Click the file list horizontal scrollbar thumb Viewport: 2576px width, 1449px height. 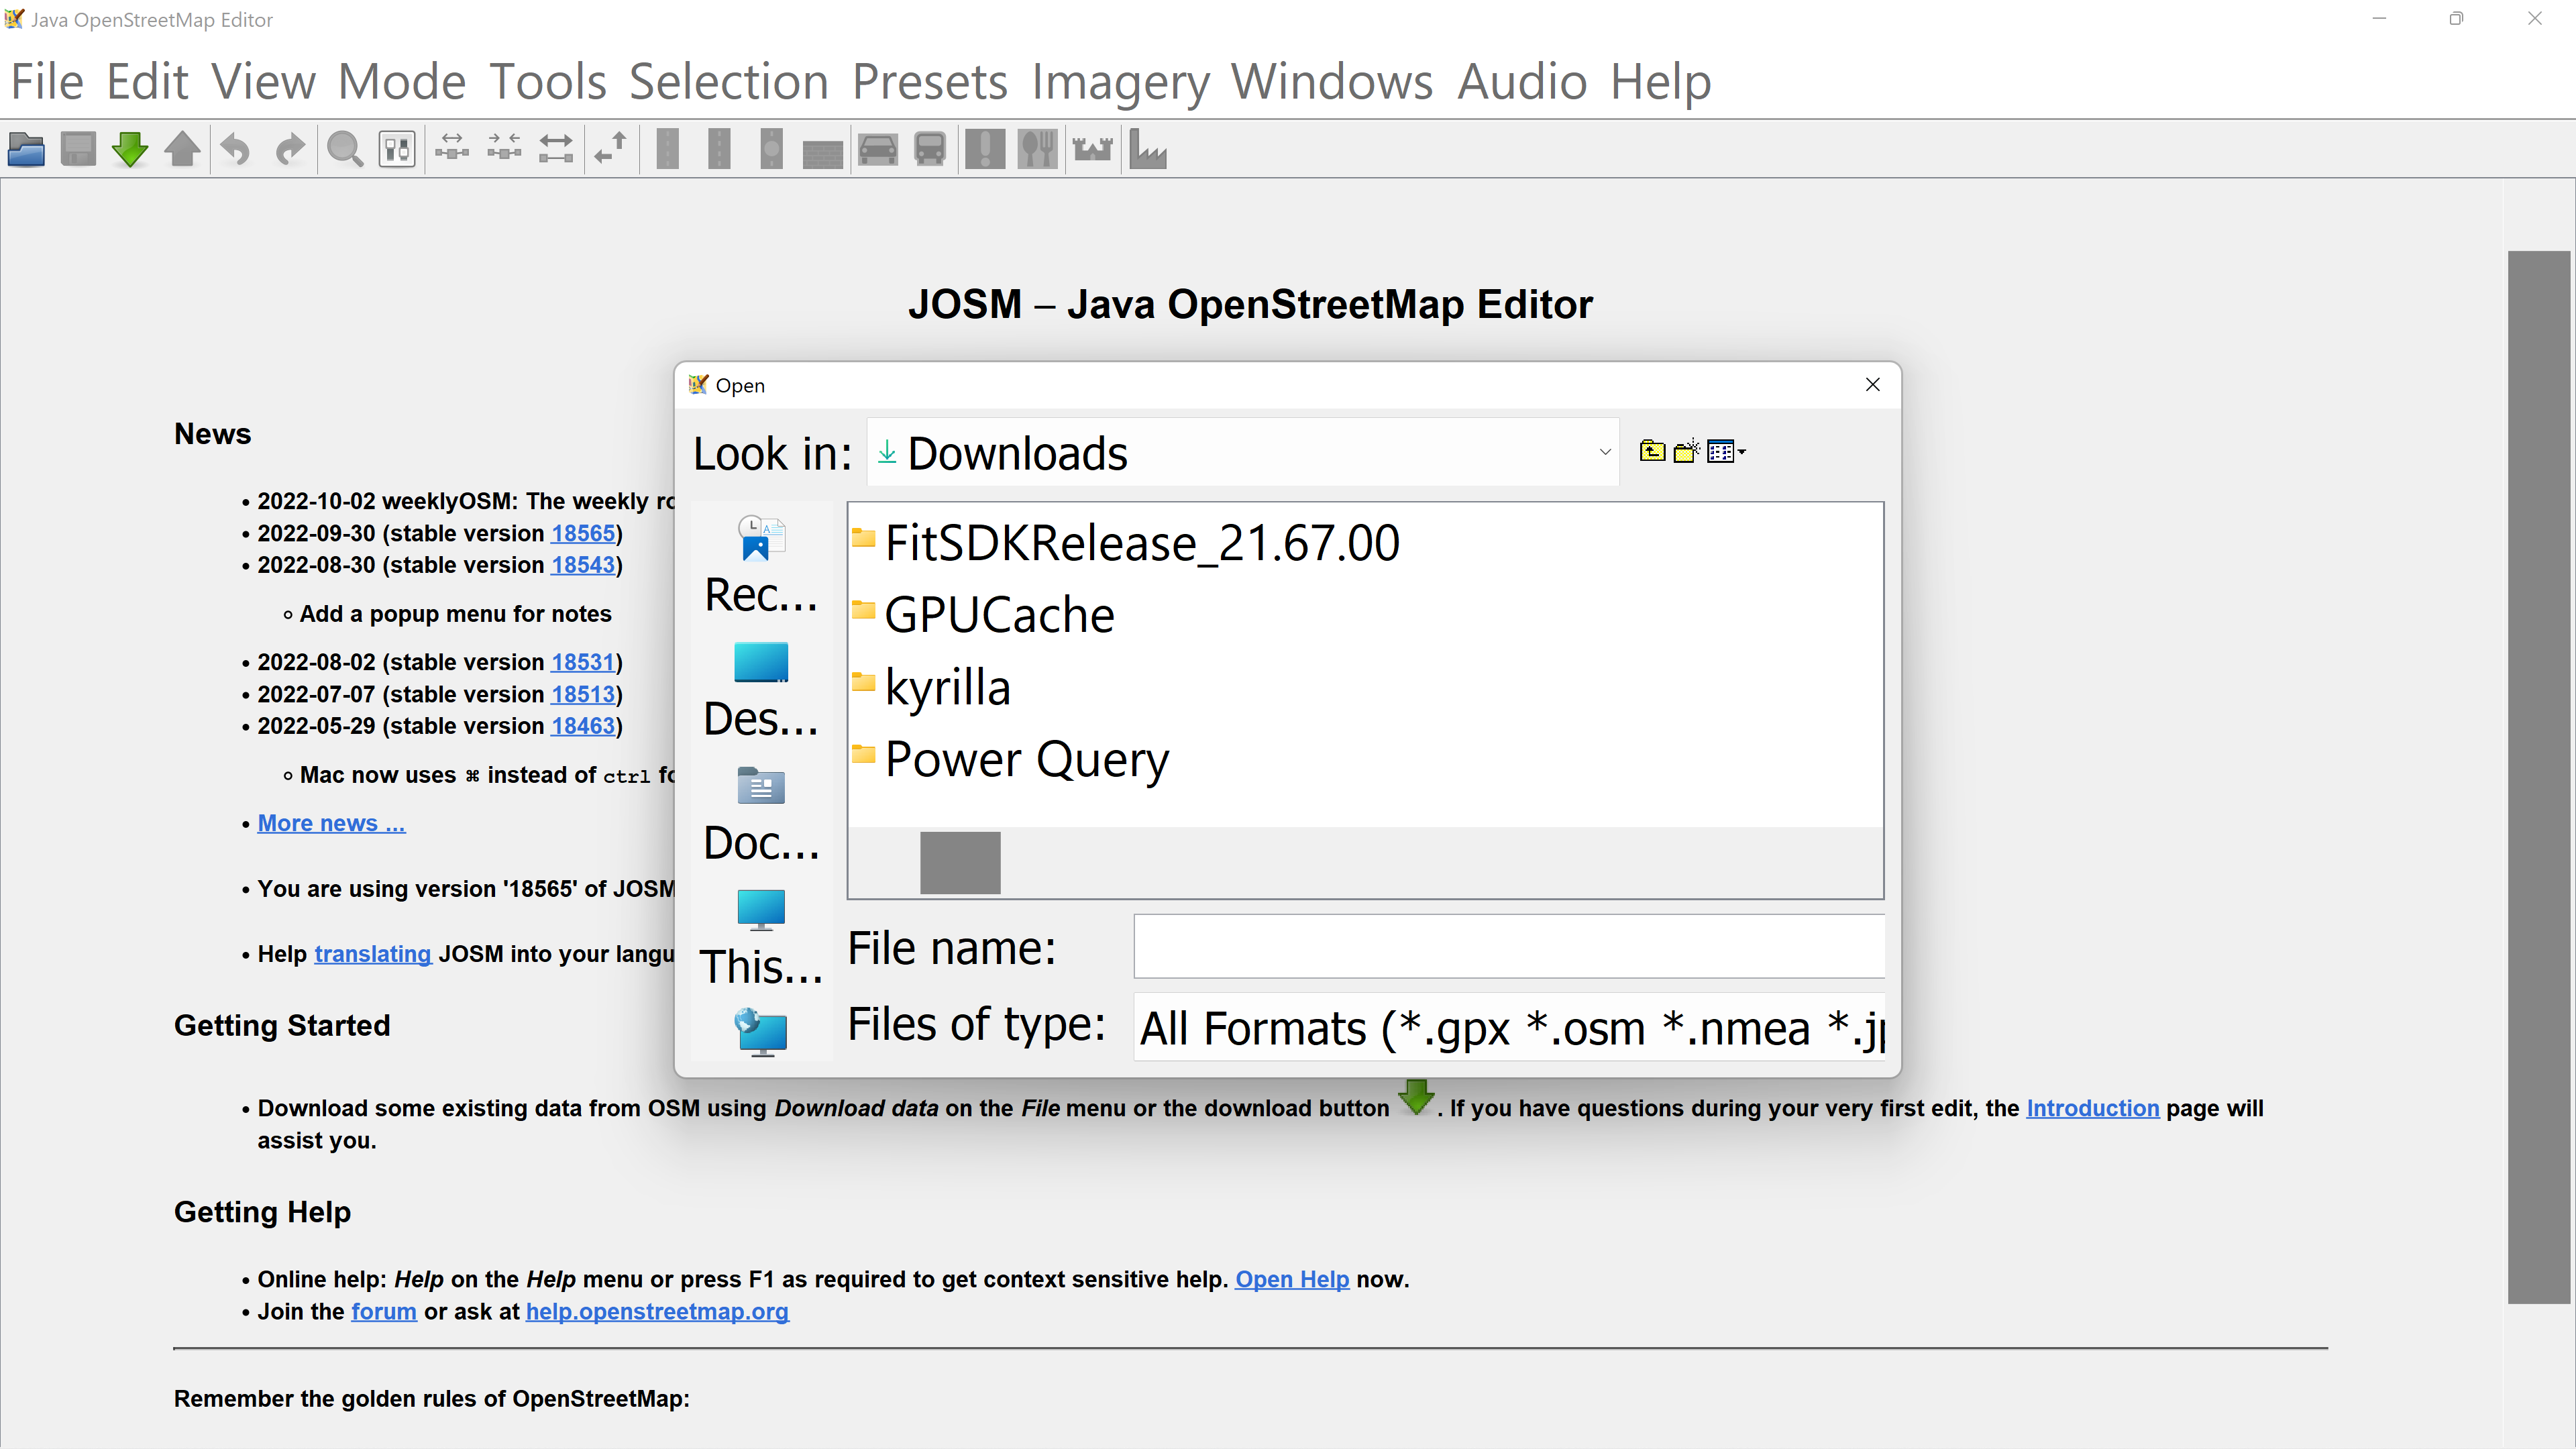point(959,862)
